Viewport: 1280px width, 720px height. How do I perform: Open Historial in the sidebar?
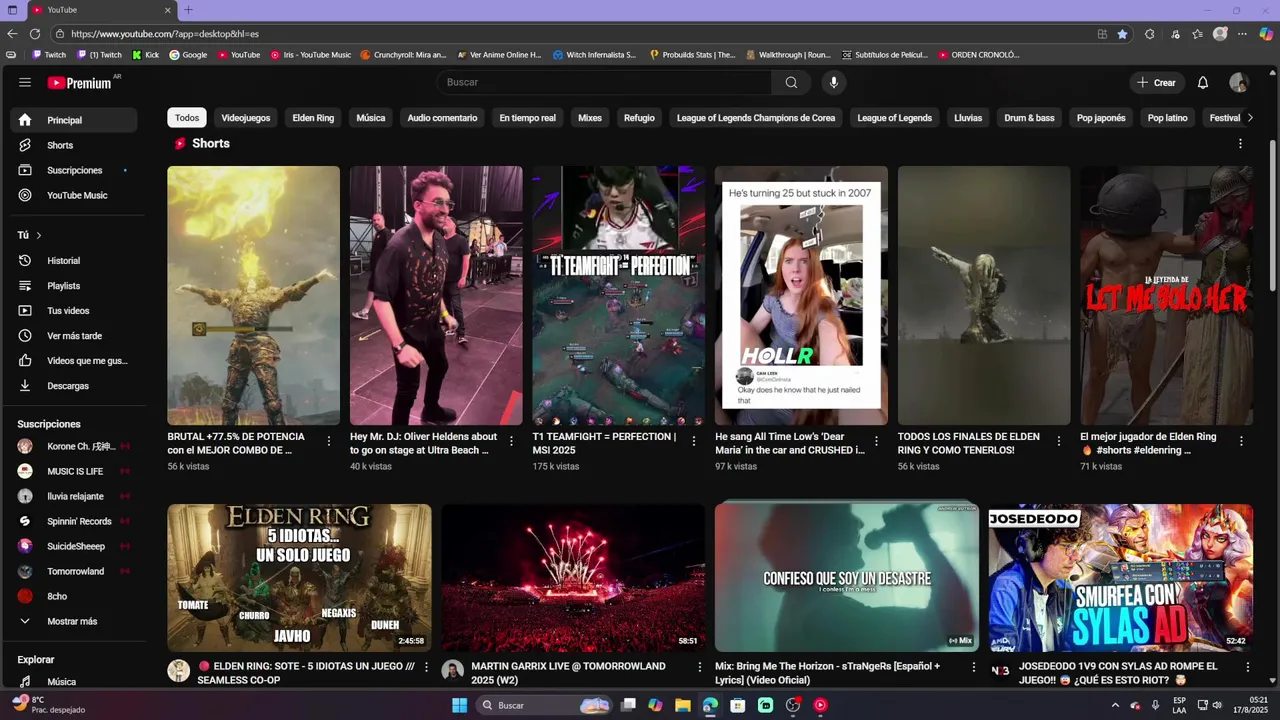(x=74, y=260)
